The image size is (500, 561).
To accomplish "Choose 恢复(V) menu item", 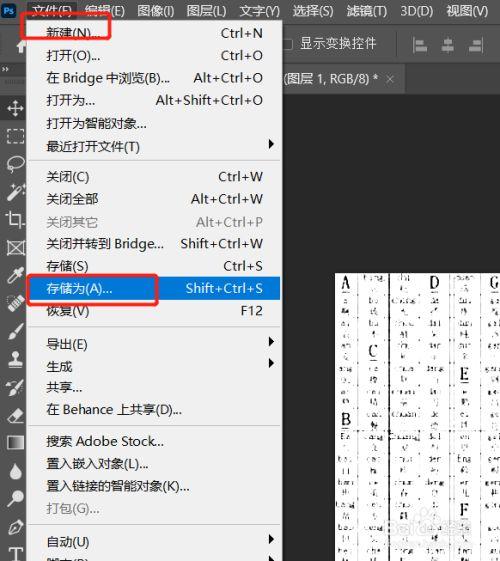I will point(153,311).
